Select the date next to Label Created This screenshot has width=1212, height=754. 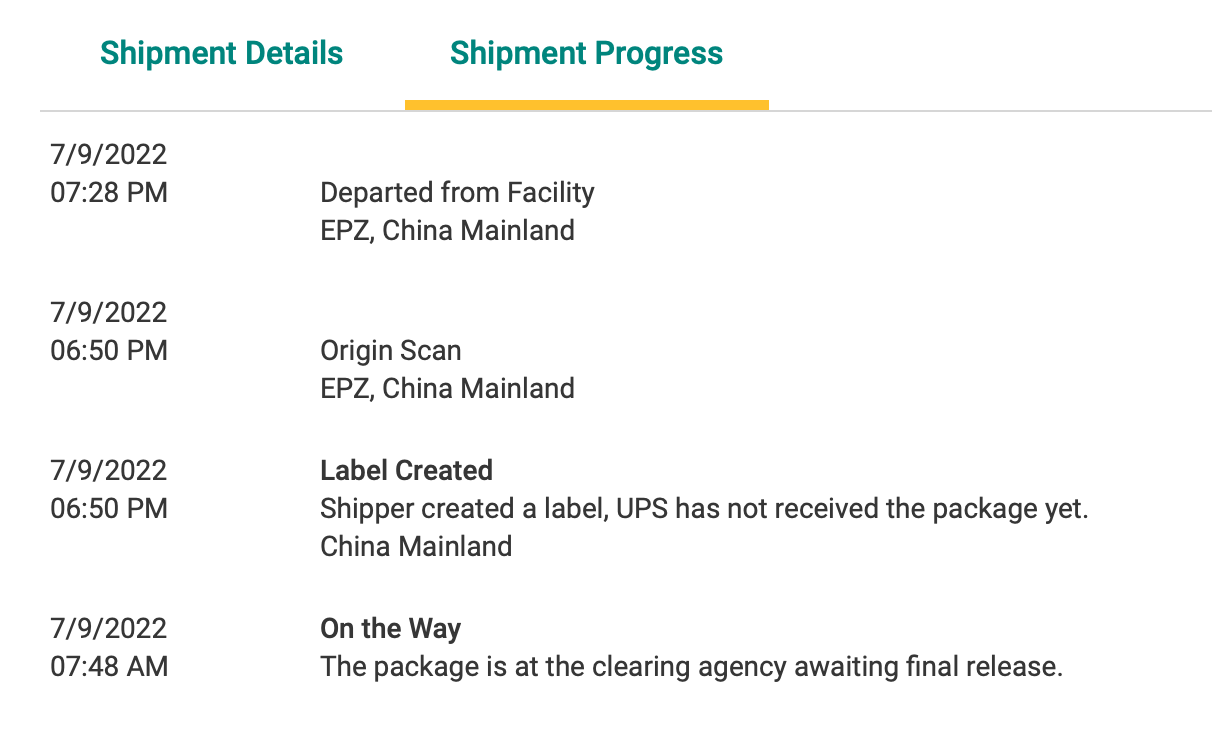point(108,470)
